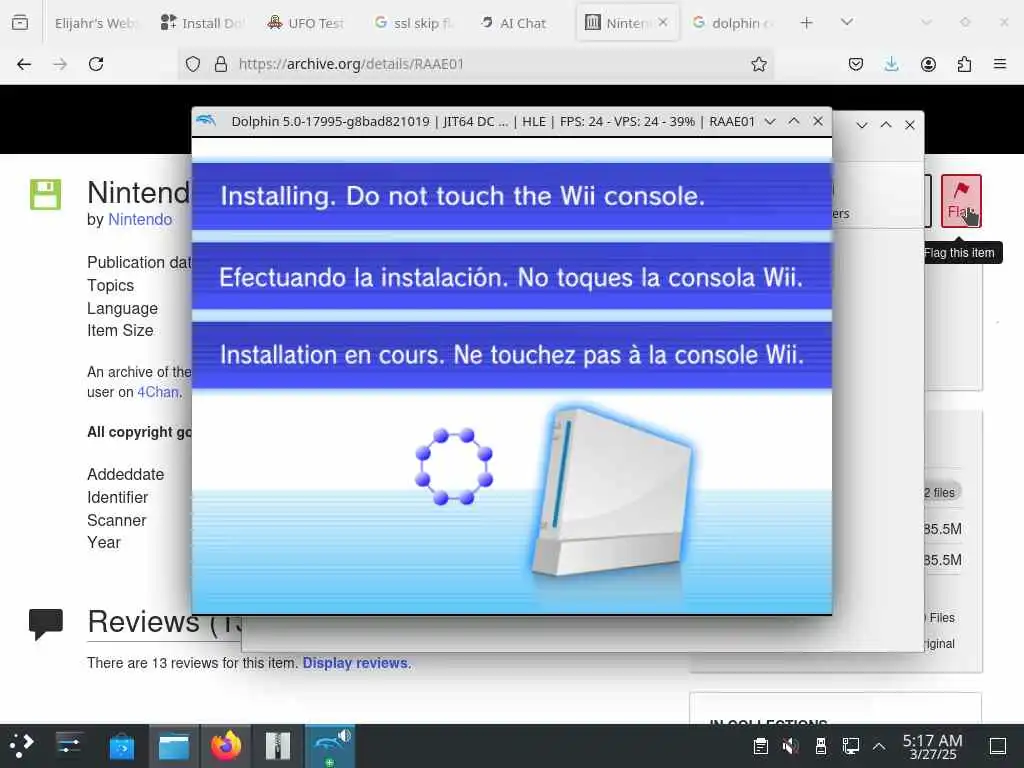1024x768 pixels.
Task: Reload the current page
Action: (96, 64)
